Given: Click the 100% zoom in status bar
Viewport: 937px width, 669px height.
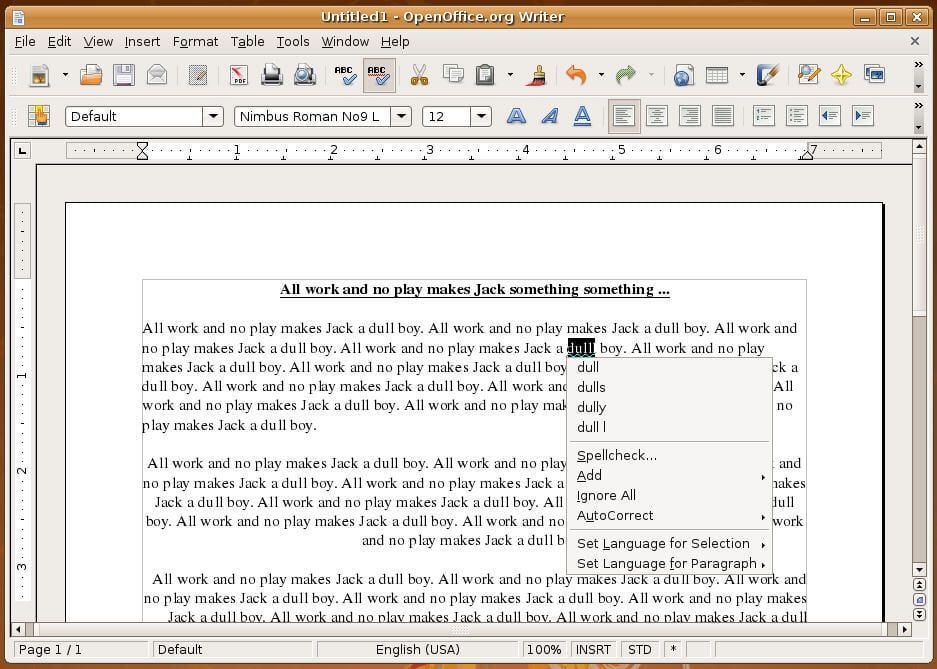Looking at the screenshot, I should click(544, 650).
